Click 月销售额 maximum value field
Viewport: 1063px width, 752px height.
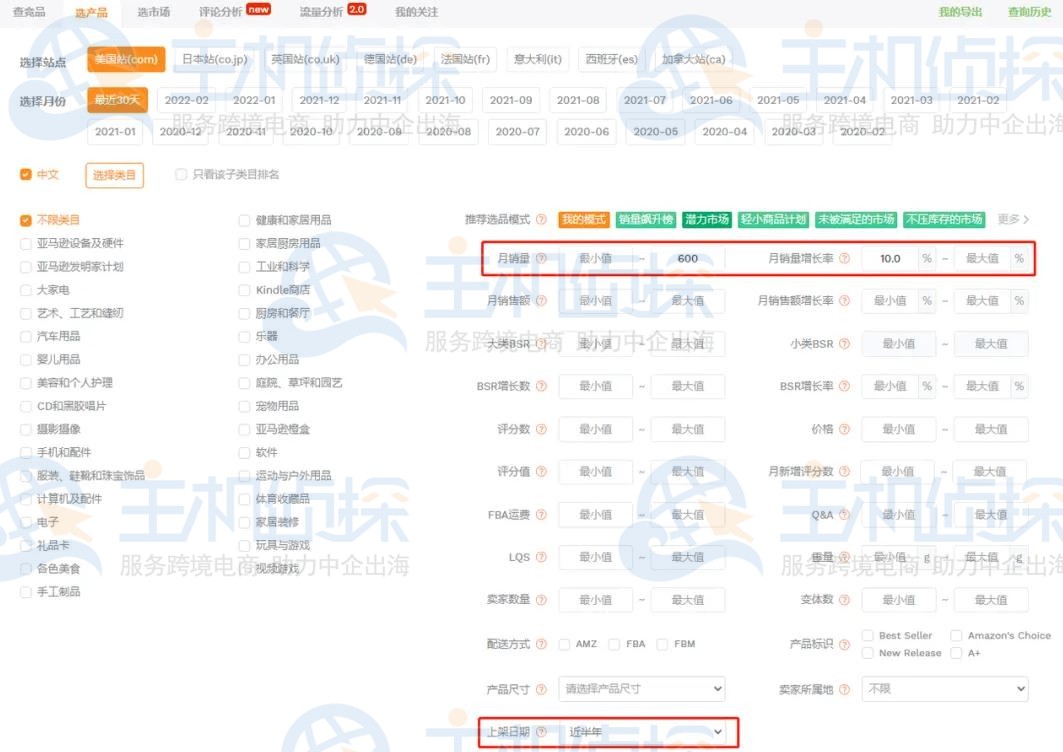click(x=688, y=300)
